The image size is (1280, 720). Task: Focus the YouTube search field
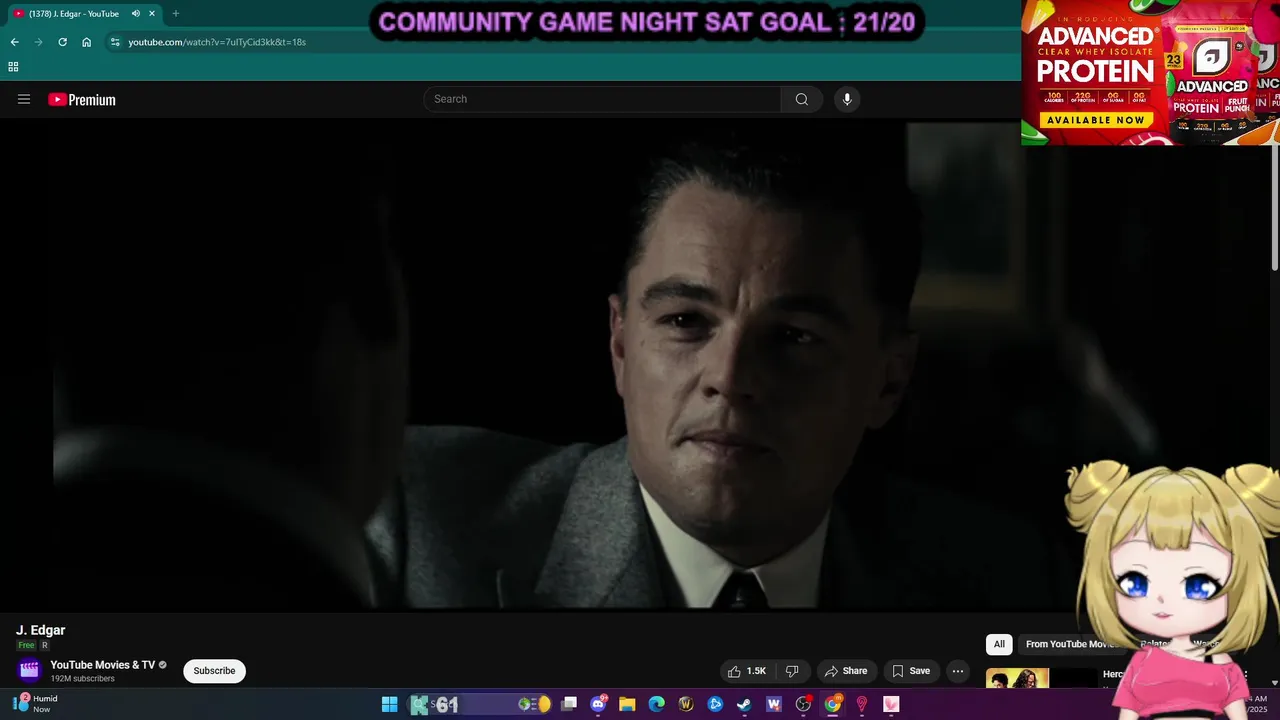tap(602, 99)
